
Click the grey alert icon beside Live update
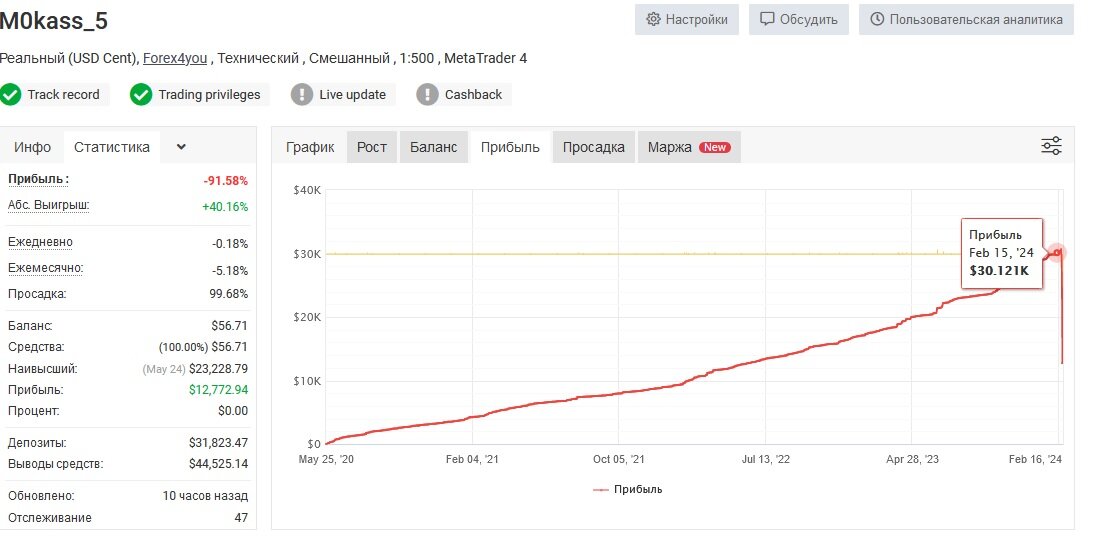[x=302, y=95]
